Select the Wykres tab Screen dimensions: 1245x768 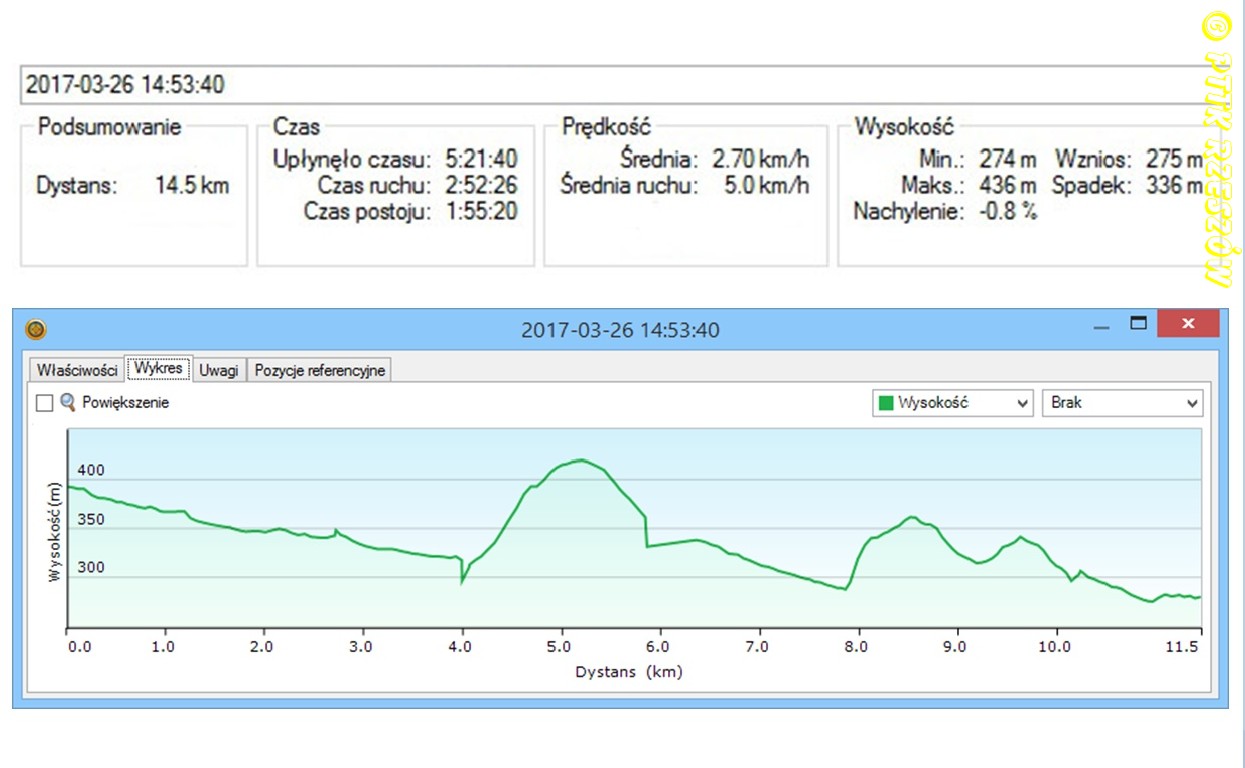point(159,369)
